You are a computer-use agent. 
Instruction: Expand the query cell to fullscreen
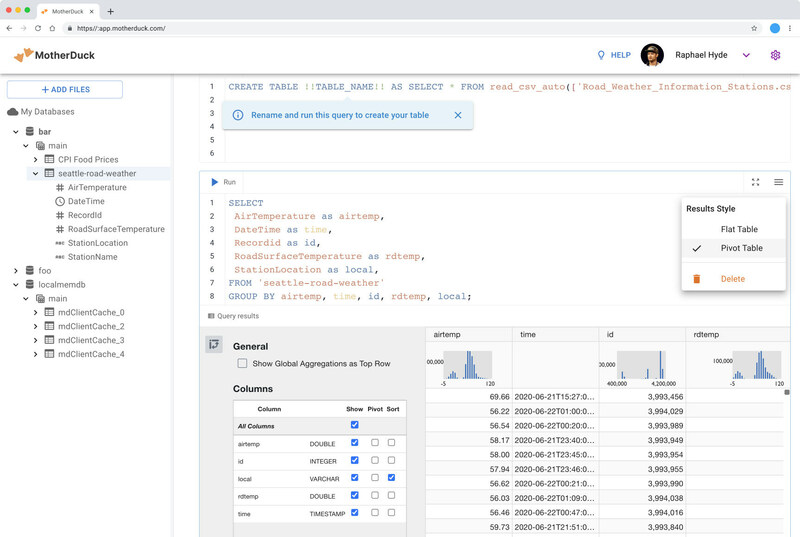pyautogui.click(x=756, y=182)
